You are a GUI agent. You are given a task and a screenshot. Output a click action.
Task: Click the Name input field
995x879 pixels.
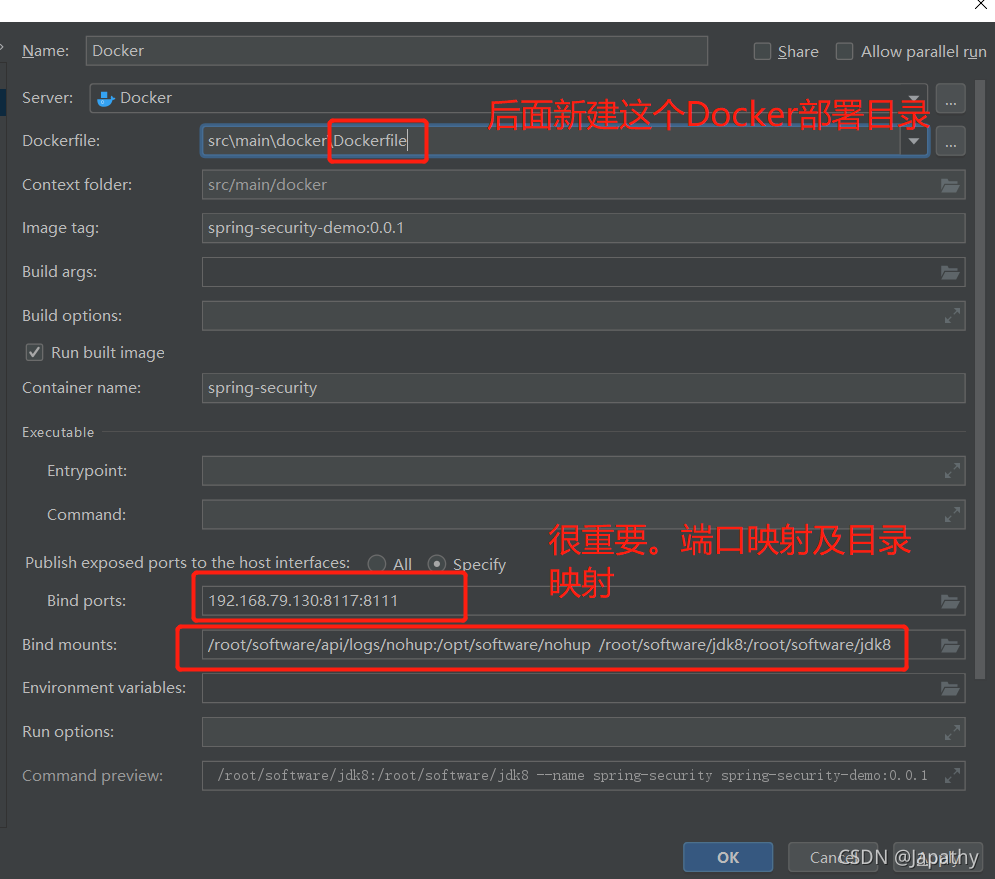397,51
